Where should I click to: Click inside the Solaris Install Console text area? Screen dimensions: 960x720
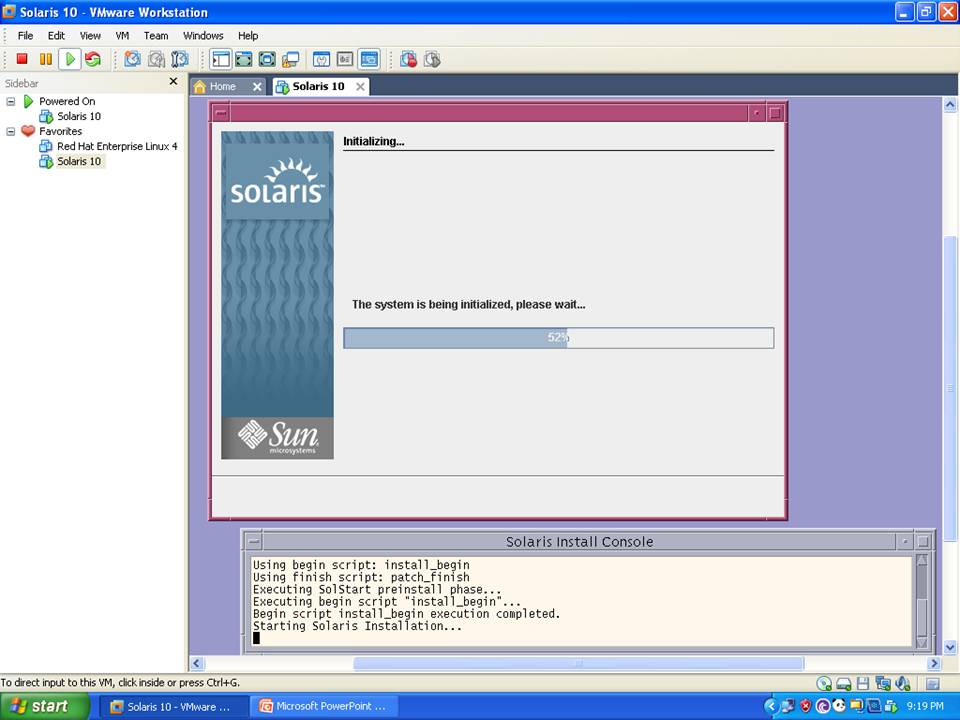click(x=582, y=601)
